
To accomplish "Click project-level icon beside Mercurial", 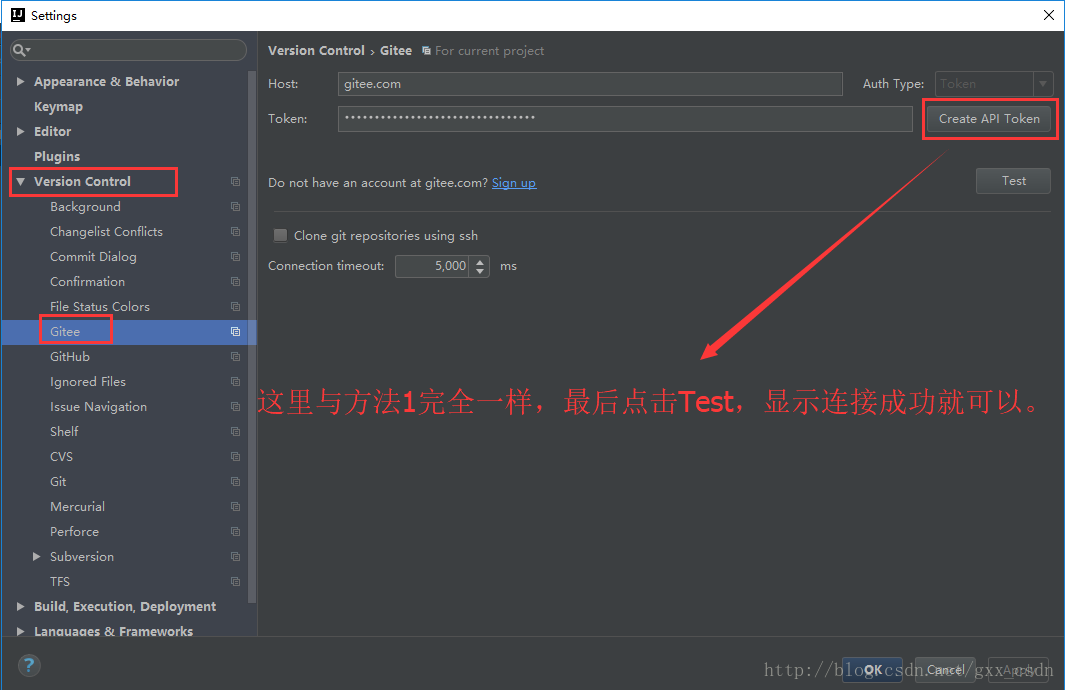I will (x=235, y=507).
